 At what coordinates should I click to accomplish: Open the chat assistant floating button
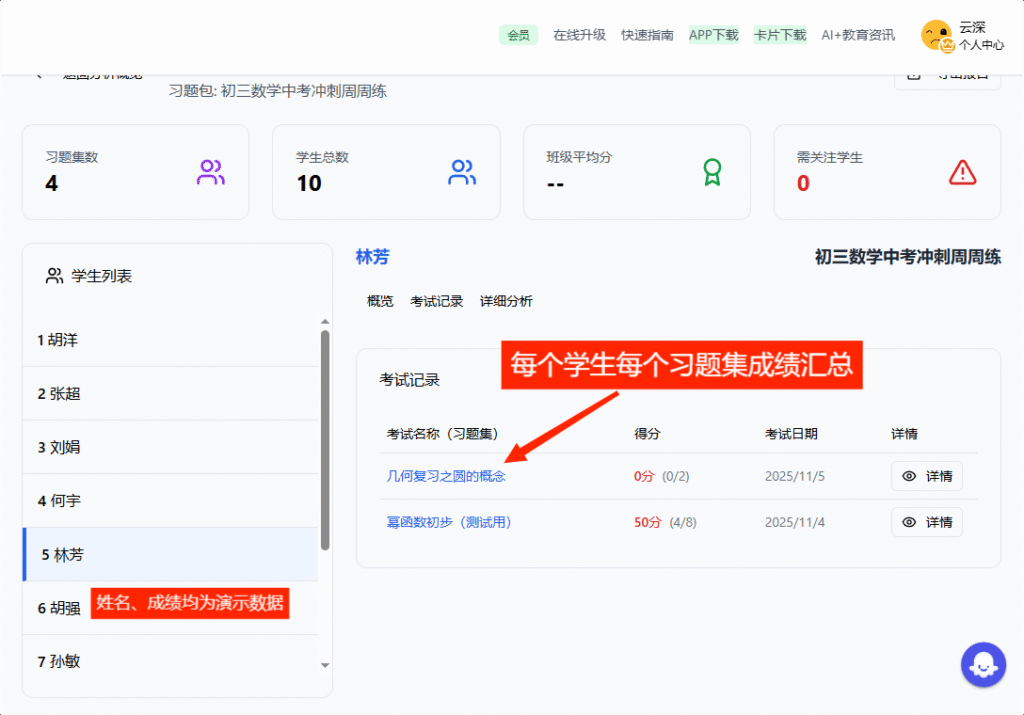pyautogui.click(x=982, y=664)
